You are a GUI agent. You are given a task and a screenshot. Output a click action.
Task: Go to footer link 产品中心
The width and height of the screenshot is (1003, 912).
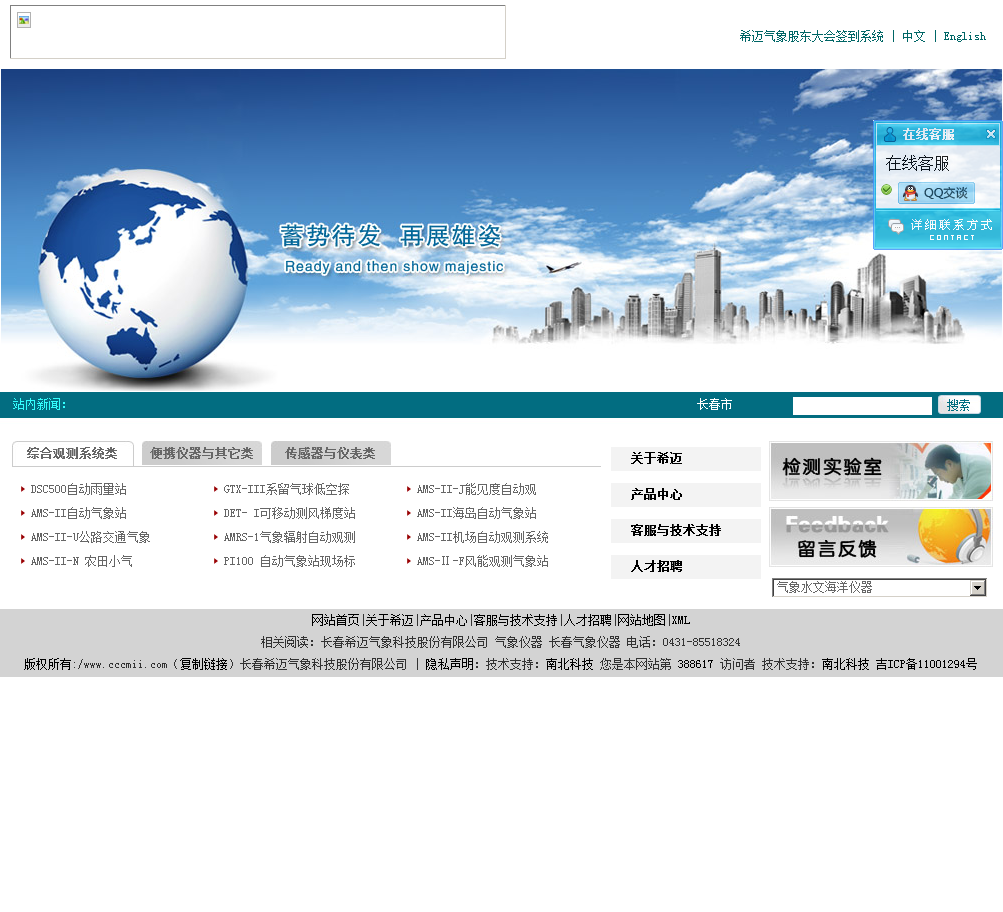pyautogui.click(x=443, y=620)
